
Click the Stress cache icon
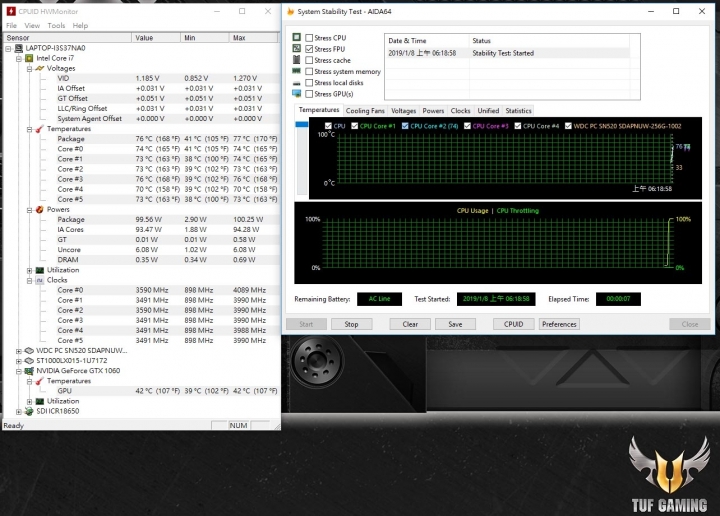[297, 60]
